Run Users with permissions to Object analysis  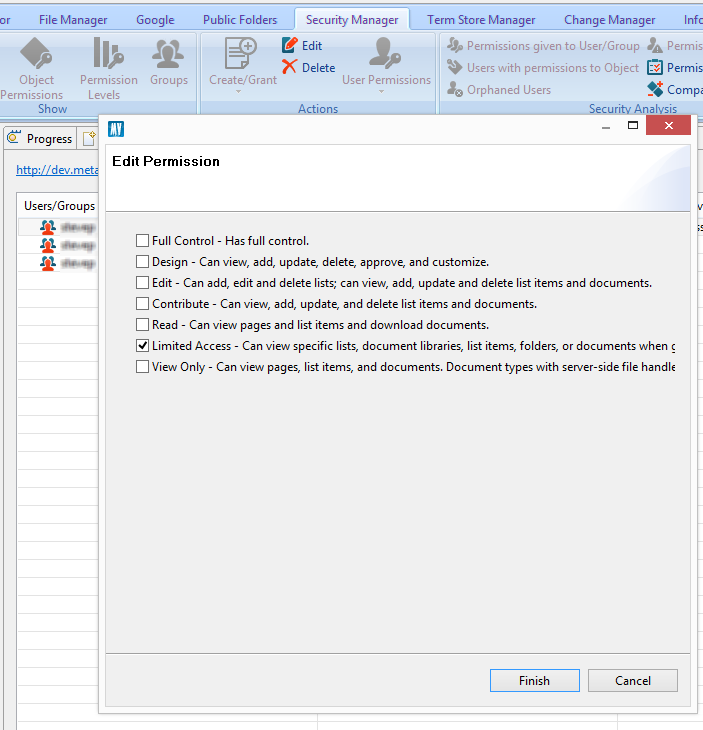[543, 68]
